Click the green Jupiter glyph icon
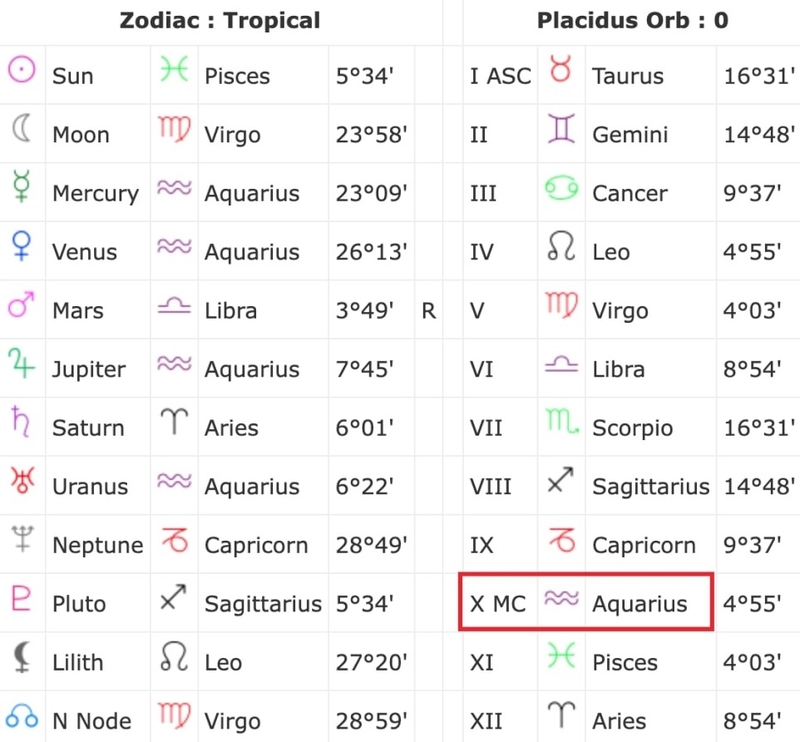This screenshot has width=800, height=742. [21, 363]
